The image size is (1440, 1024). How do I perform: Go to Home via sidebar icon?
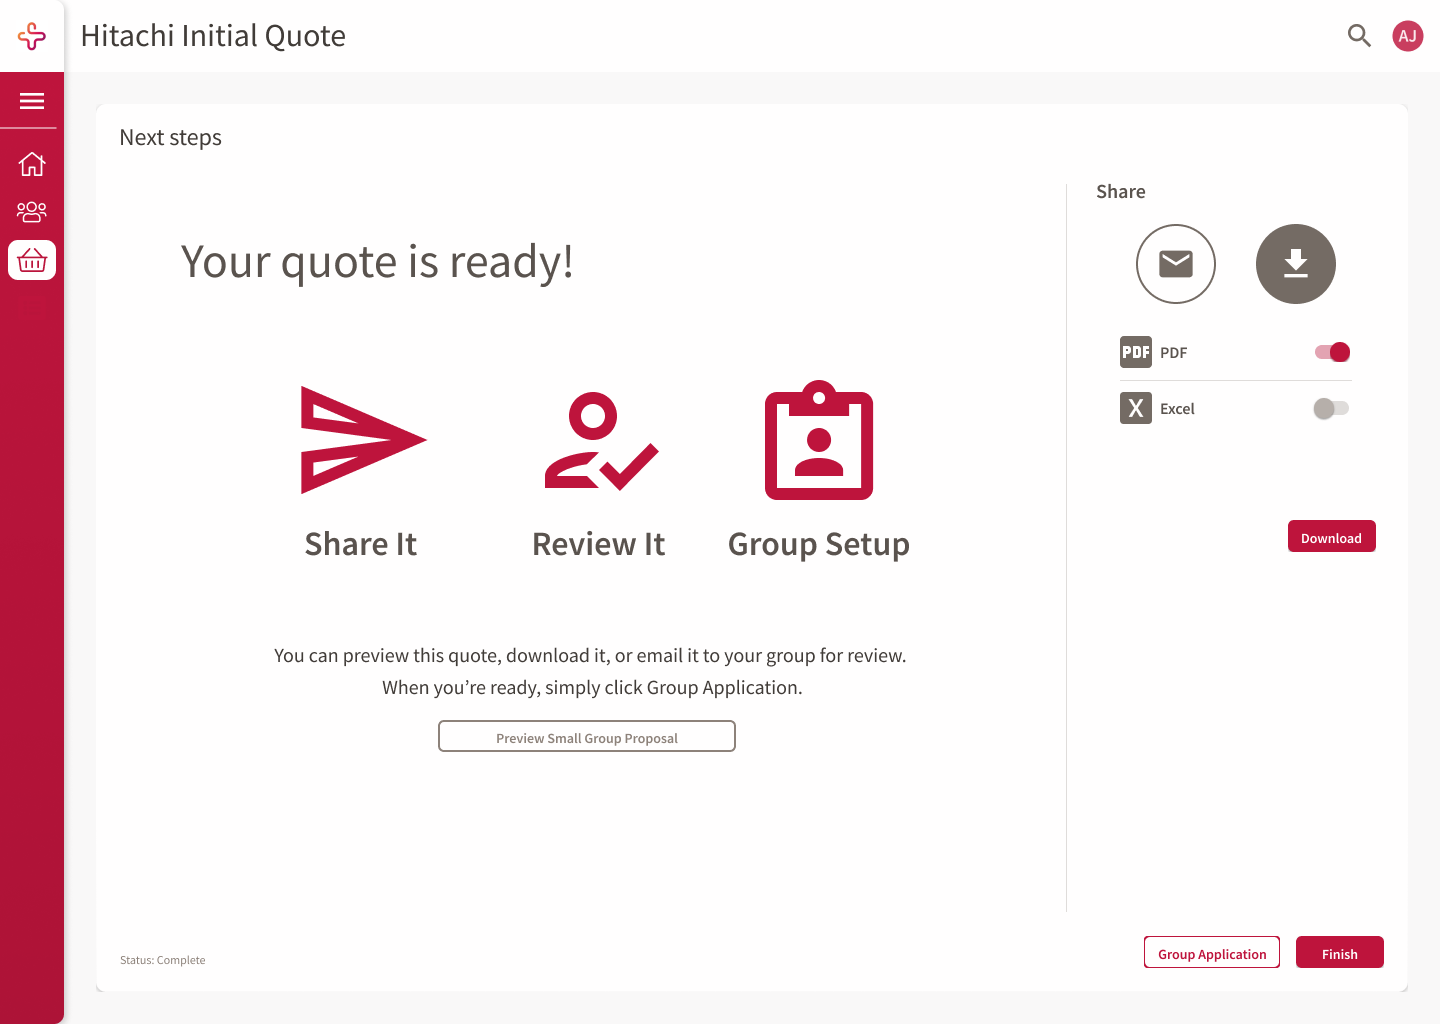click(x=32, y=164)
